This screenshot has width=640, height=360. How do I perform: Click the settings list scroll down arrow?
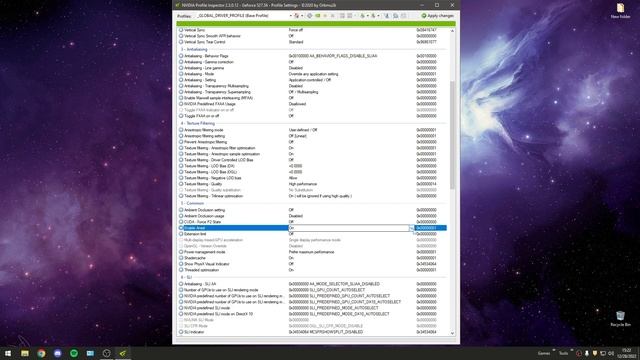pyautogui.click(x=452, y=333)
